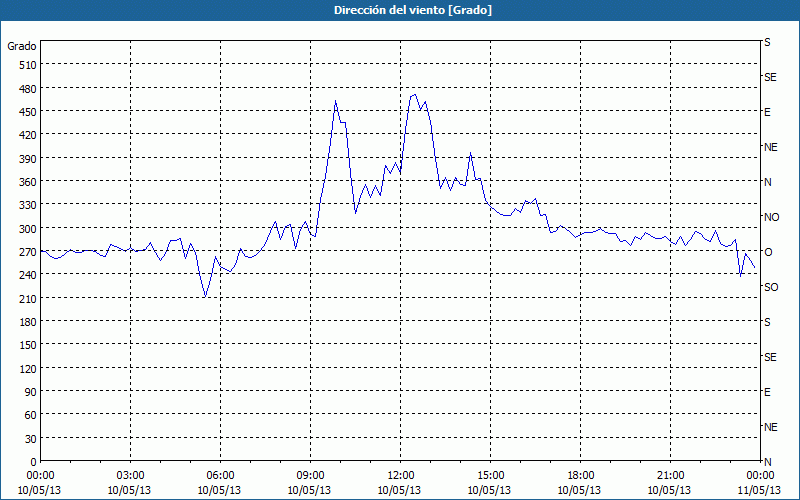Select the 240 y-axis tick
The width and height of the screenshot is (800, 500).
tap(29, 275)
